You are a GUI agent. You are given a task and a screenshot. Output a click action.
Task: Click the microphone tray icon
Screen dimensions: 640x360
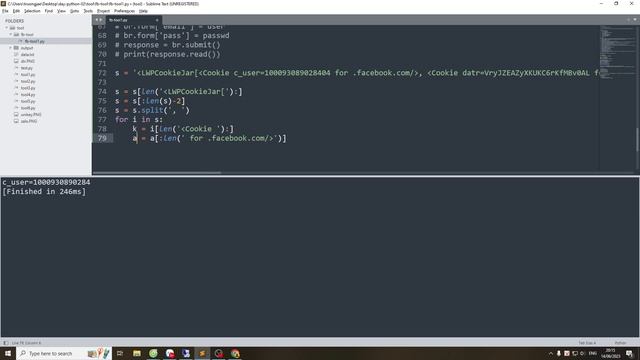pos(559,353)
